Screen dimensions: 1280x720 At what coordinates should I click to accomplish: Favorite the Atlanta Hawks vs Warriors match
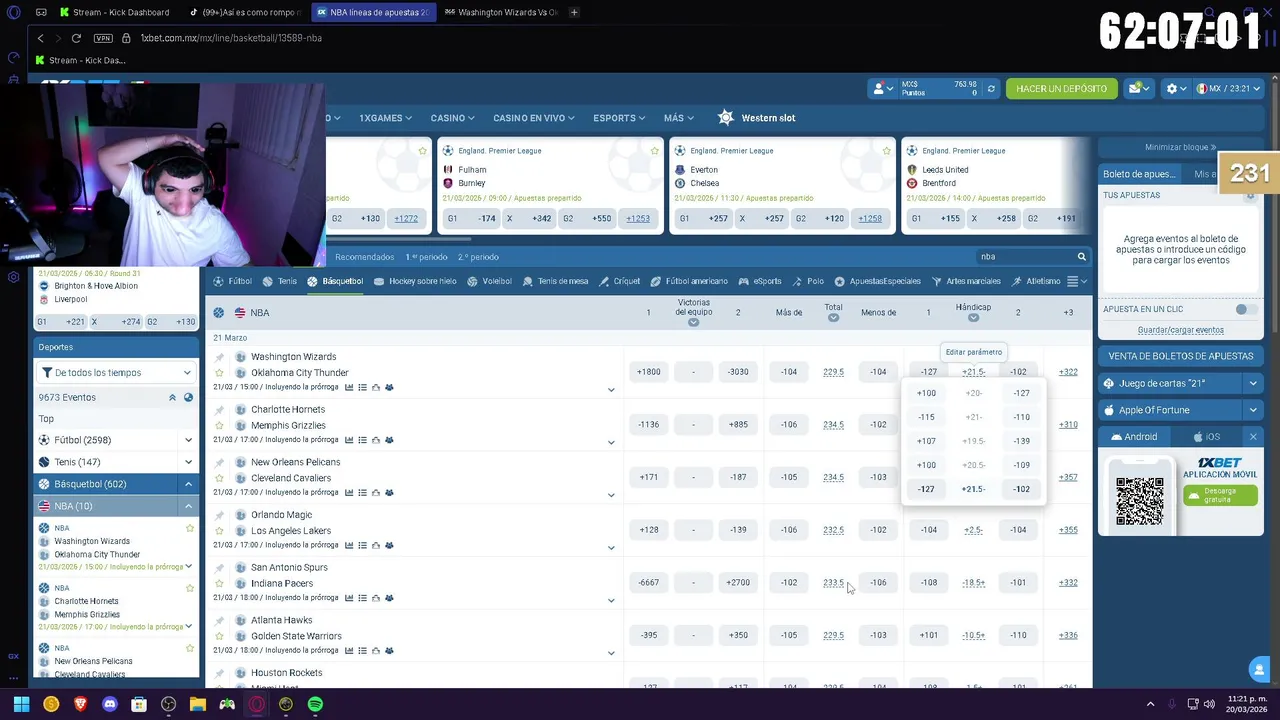coord(219,636)
